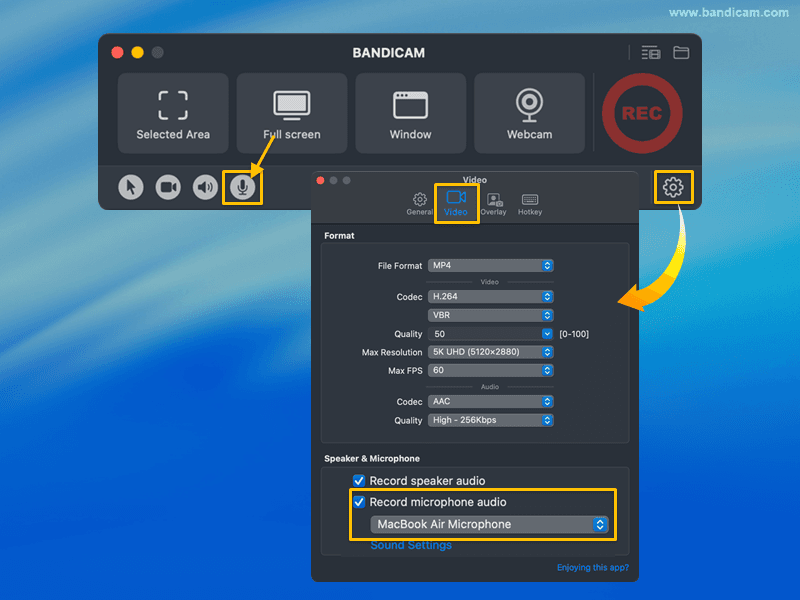The image size is (800, 600).
Task: Toggle the webcam overlay camera icon
Action: pos(168,187)
